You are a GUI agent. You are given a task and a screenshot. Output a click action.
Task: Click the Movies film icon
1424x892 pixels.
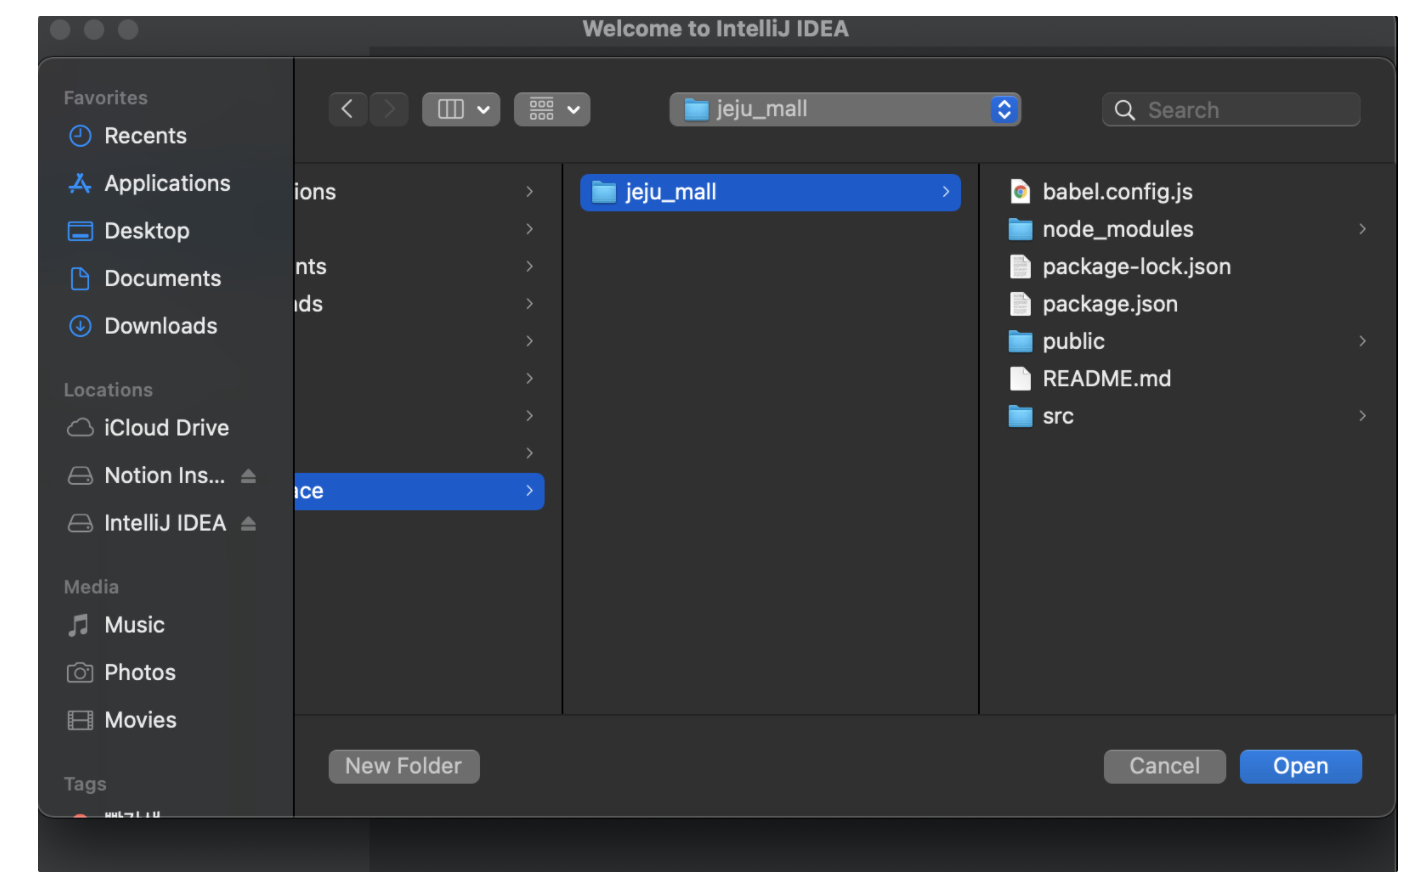pyautogui.click(x=80, y=720)
